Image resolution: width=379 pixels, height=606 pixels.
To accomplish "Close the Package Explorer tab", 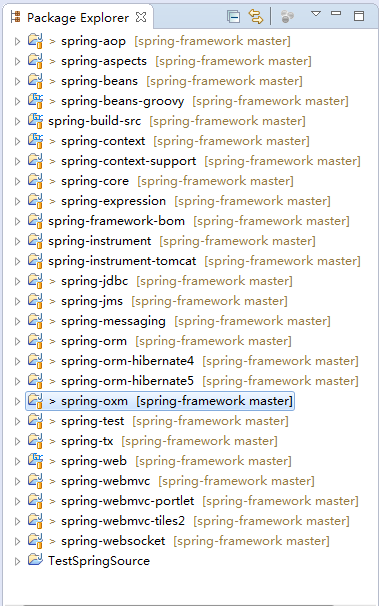I will pyautogui.click(x=141, y=17).
